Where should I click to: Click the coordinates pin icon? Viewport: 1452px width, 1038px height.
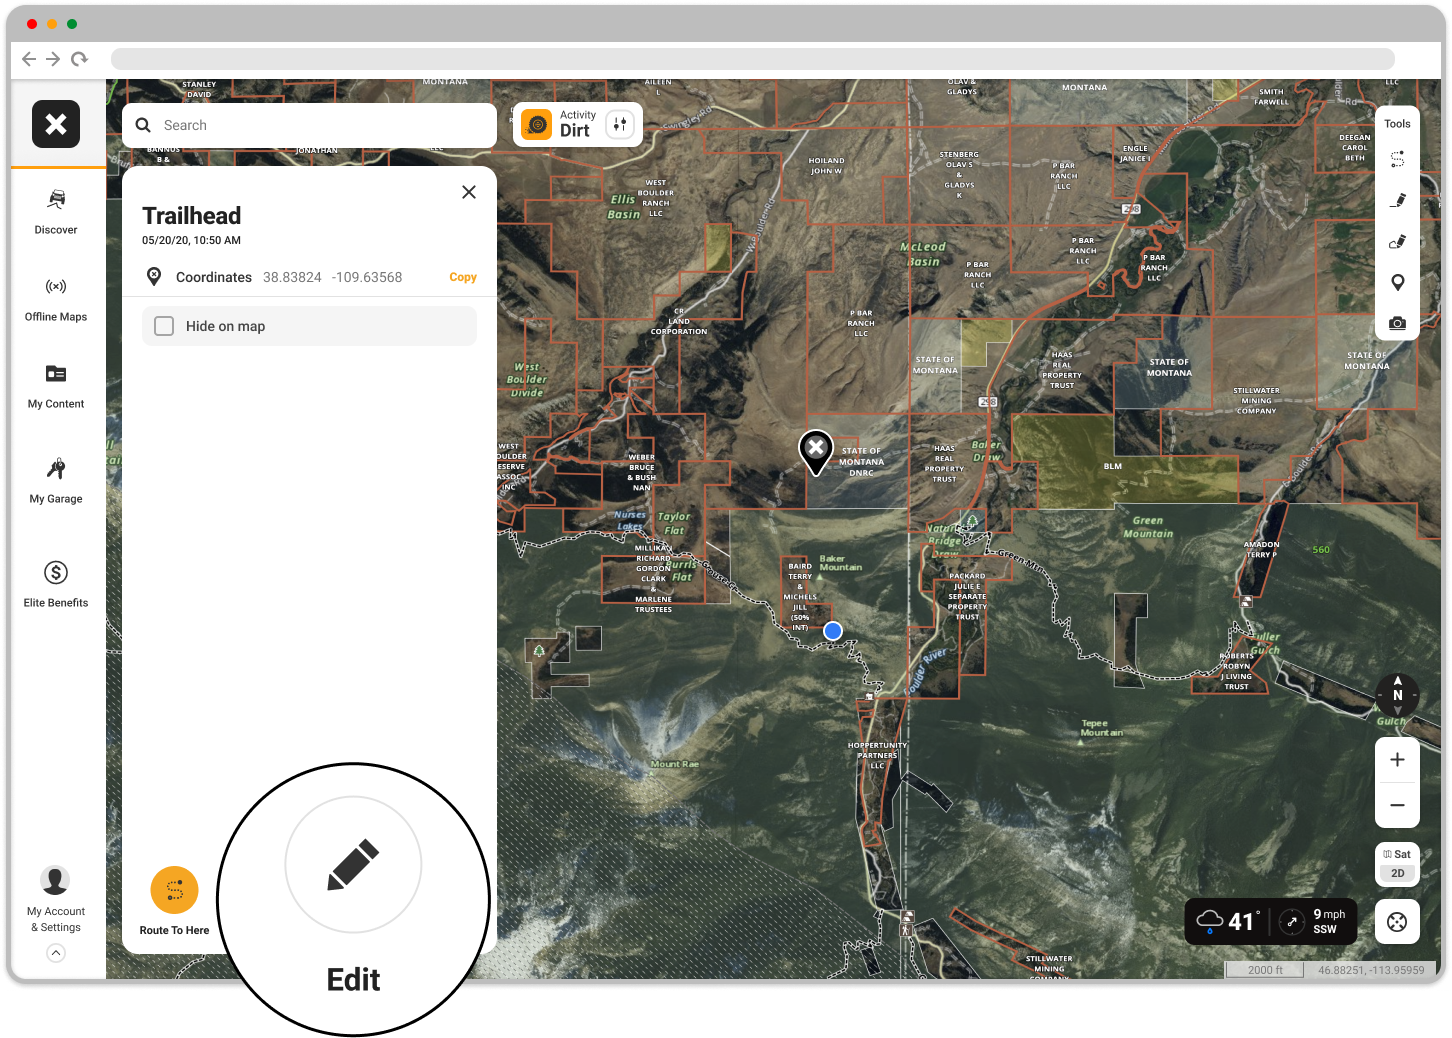[154, 276]
